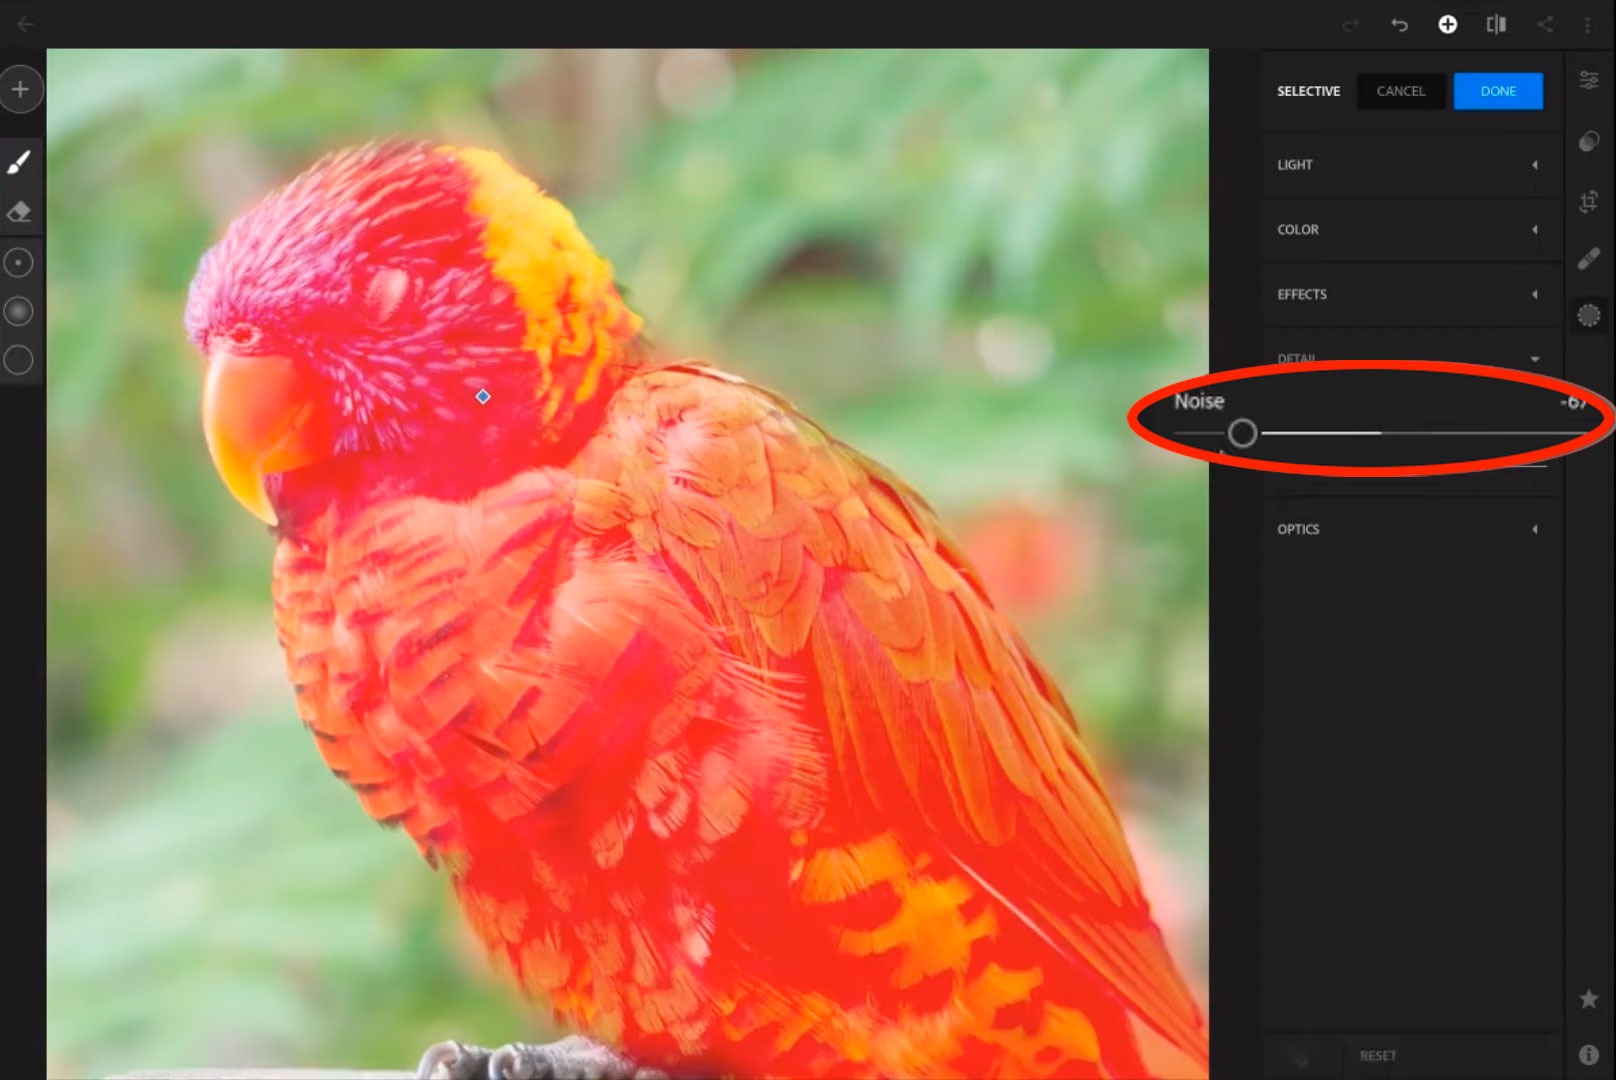Viewport: 1616px width, 1080px height.
Task: Click the blue selective edit pin on bird
Action: (x=483, y=397)
